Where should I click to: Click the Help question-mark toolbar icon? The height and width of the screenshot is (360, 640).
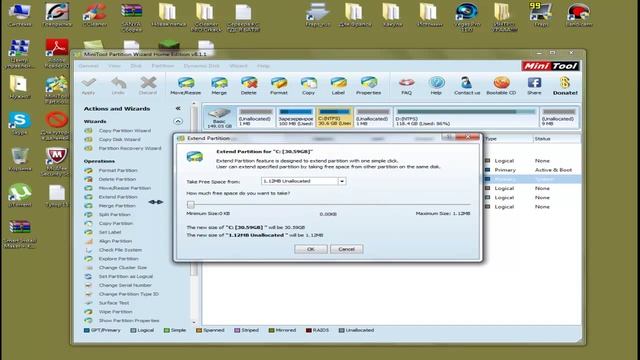coord(436,86)
